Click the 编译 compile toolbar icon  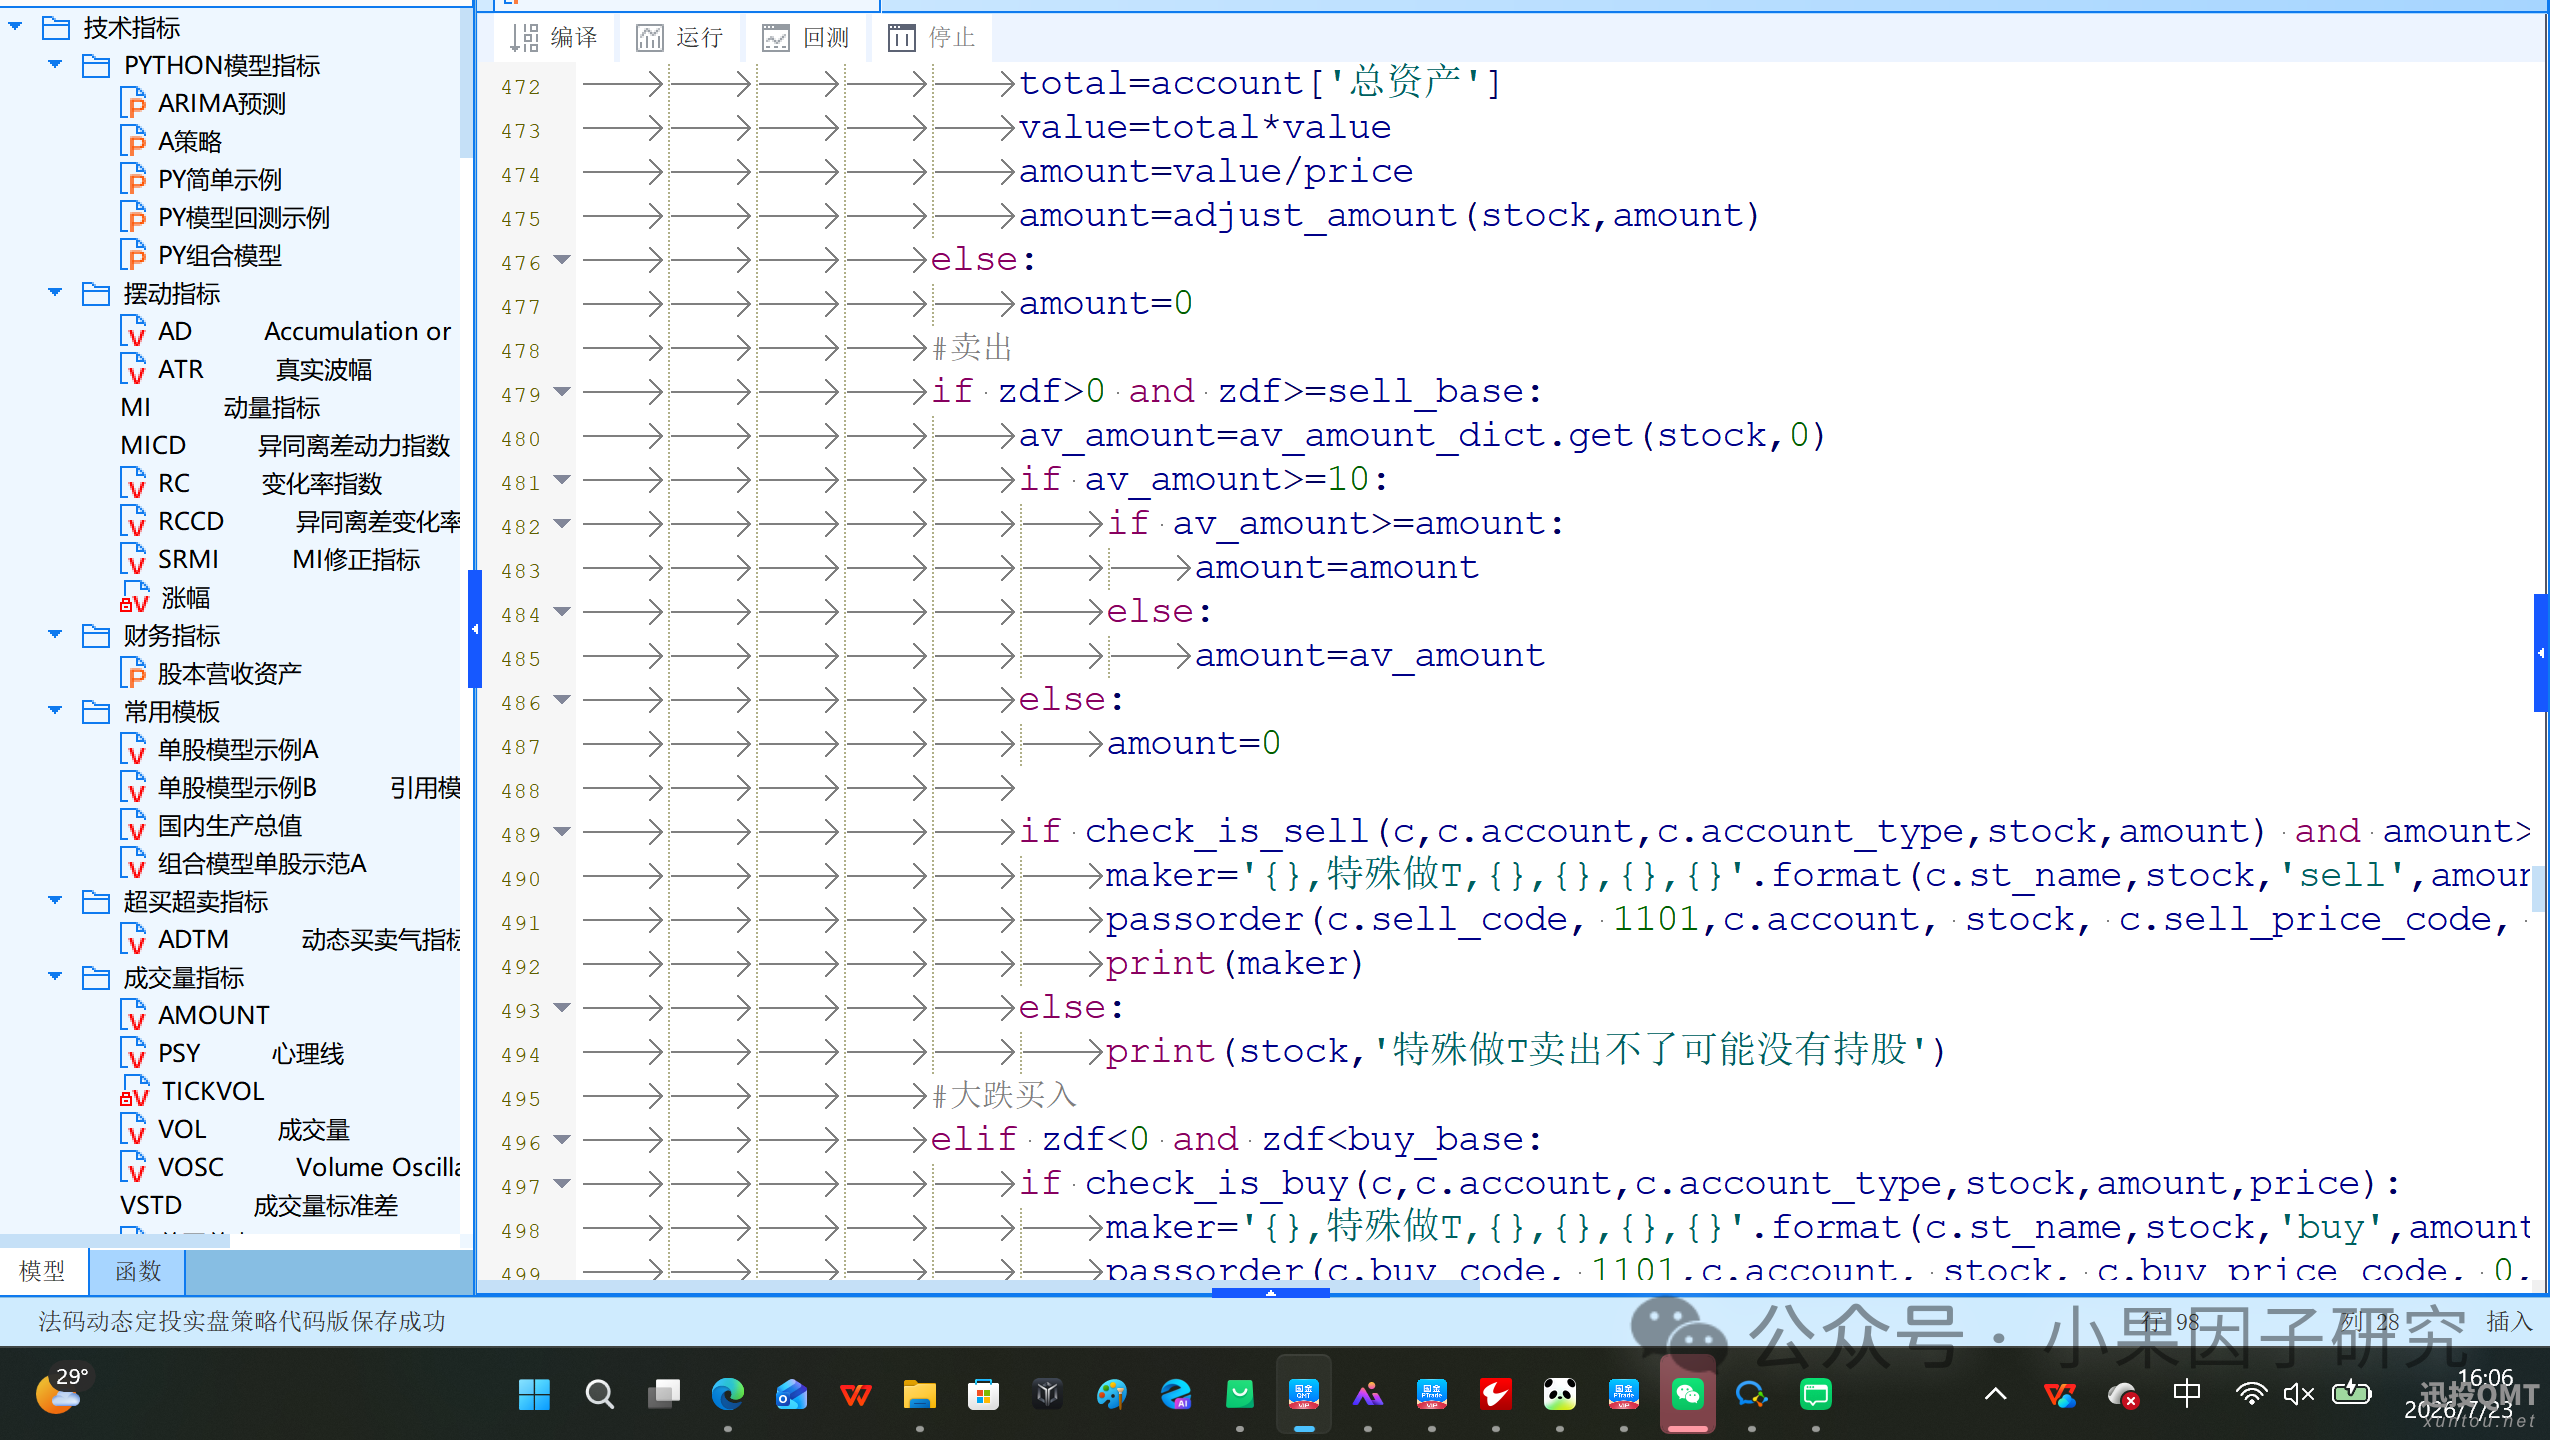click(553, 38)
